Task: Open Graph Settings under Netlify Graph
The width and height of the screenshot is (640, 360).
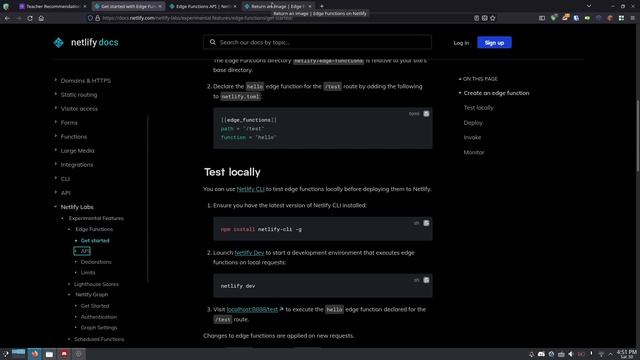Action: (99, 328)
